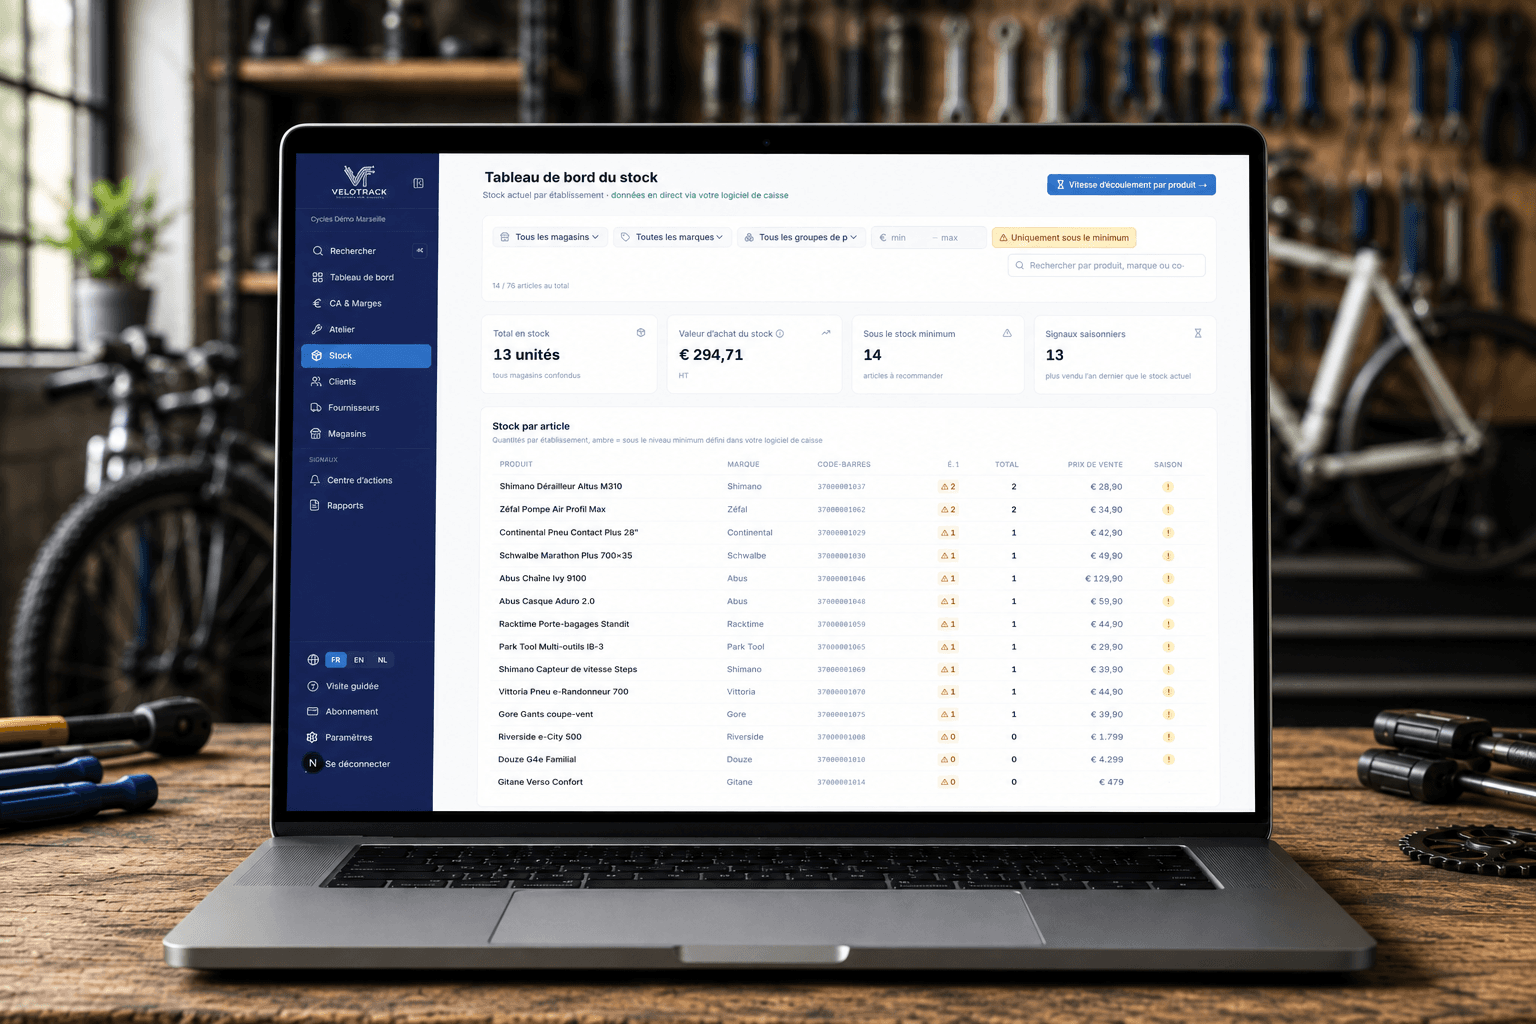Click the season alert icon for Shimano Dérailleur Altus M310

point(1167,487)
